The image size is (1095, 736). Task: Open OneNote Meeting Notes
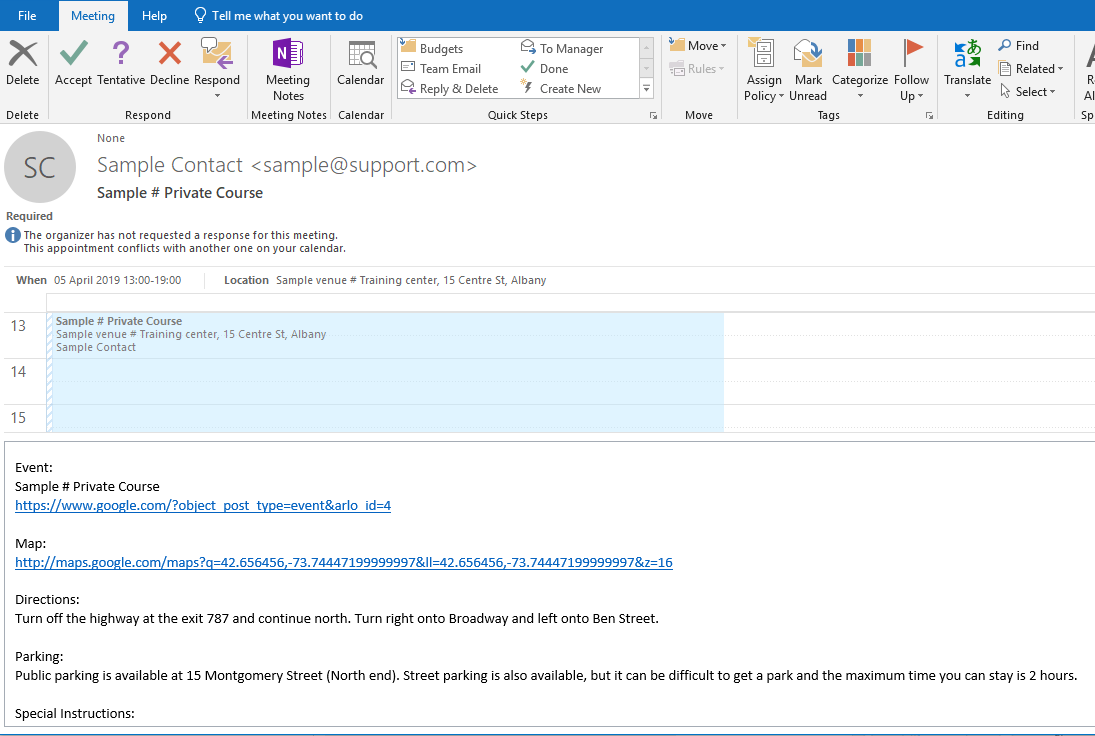[288, 70]
